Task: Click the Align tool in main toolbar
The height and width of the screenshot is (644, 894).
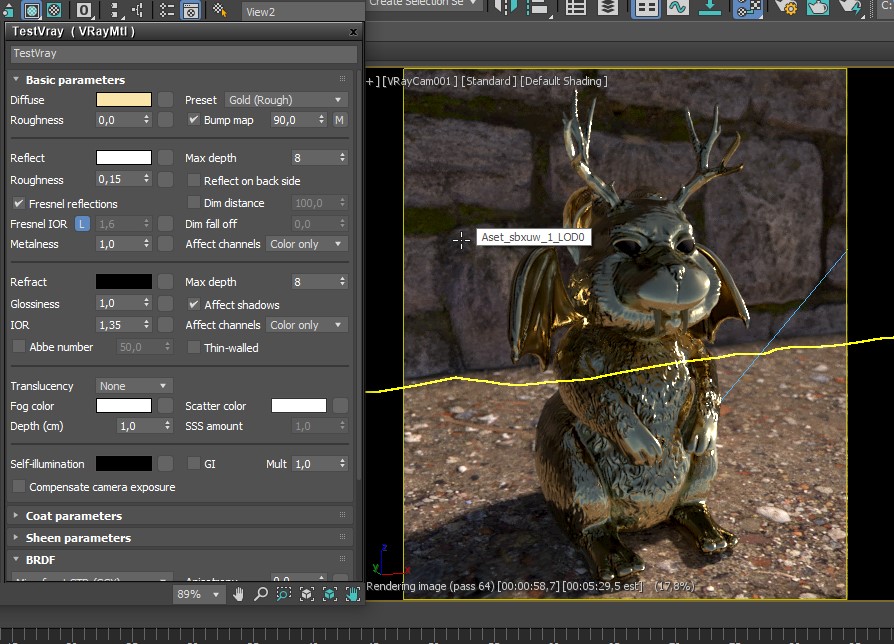Action: (538, 7)
